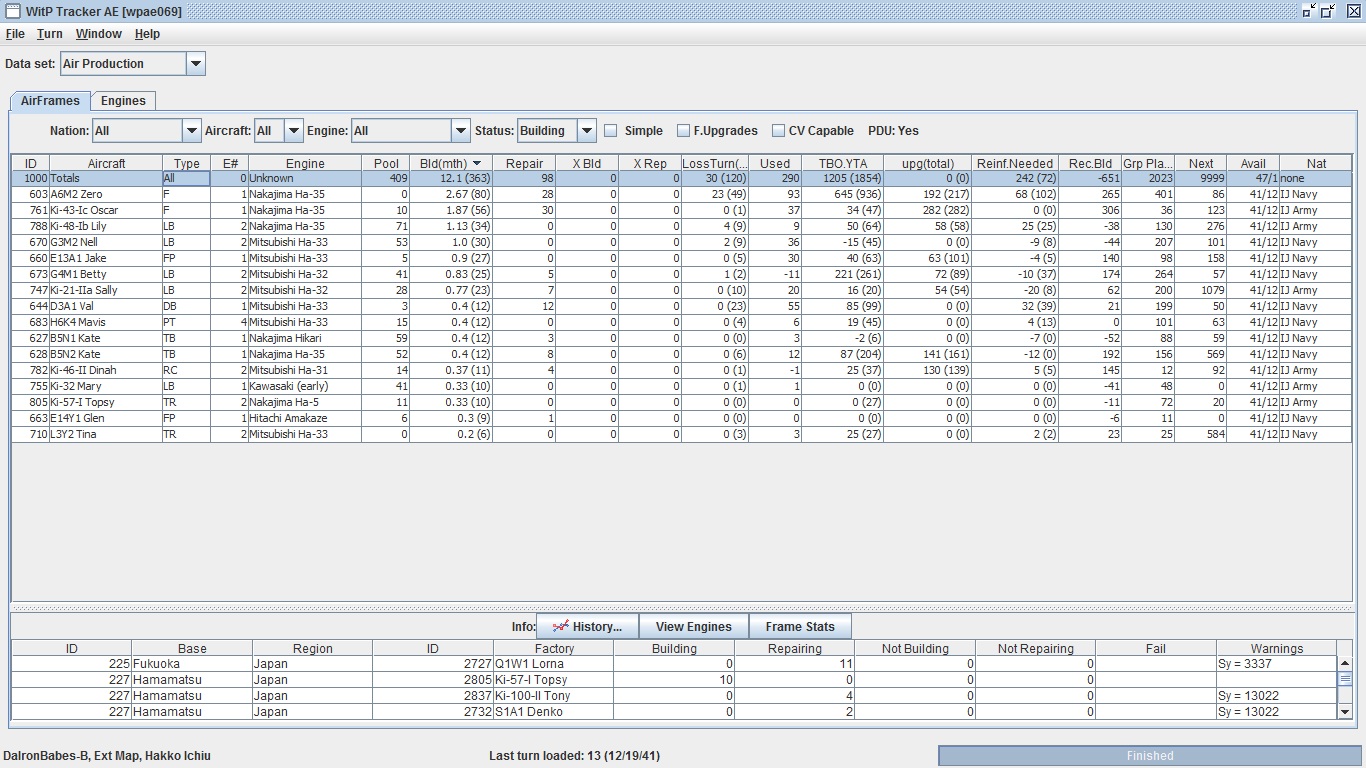Expand the Status dropdown showing Building
The width and height of the screenshot is (1366, 768).
(x=587, y=131)
